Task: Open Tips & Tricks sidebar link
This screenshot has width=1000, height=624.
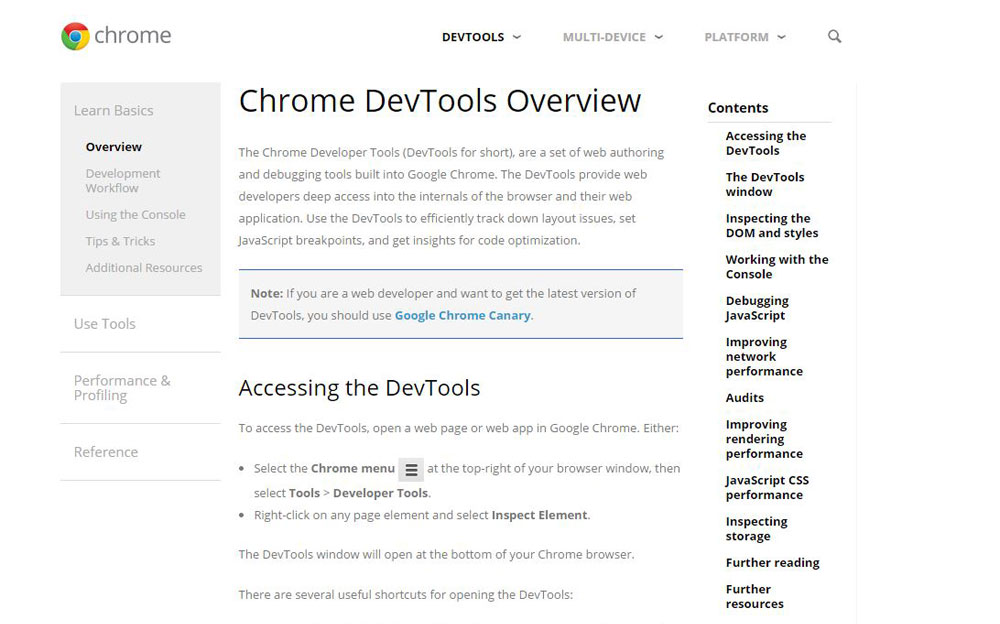Action: pos(120,241)
